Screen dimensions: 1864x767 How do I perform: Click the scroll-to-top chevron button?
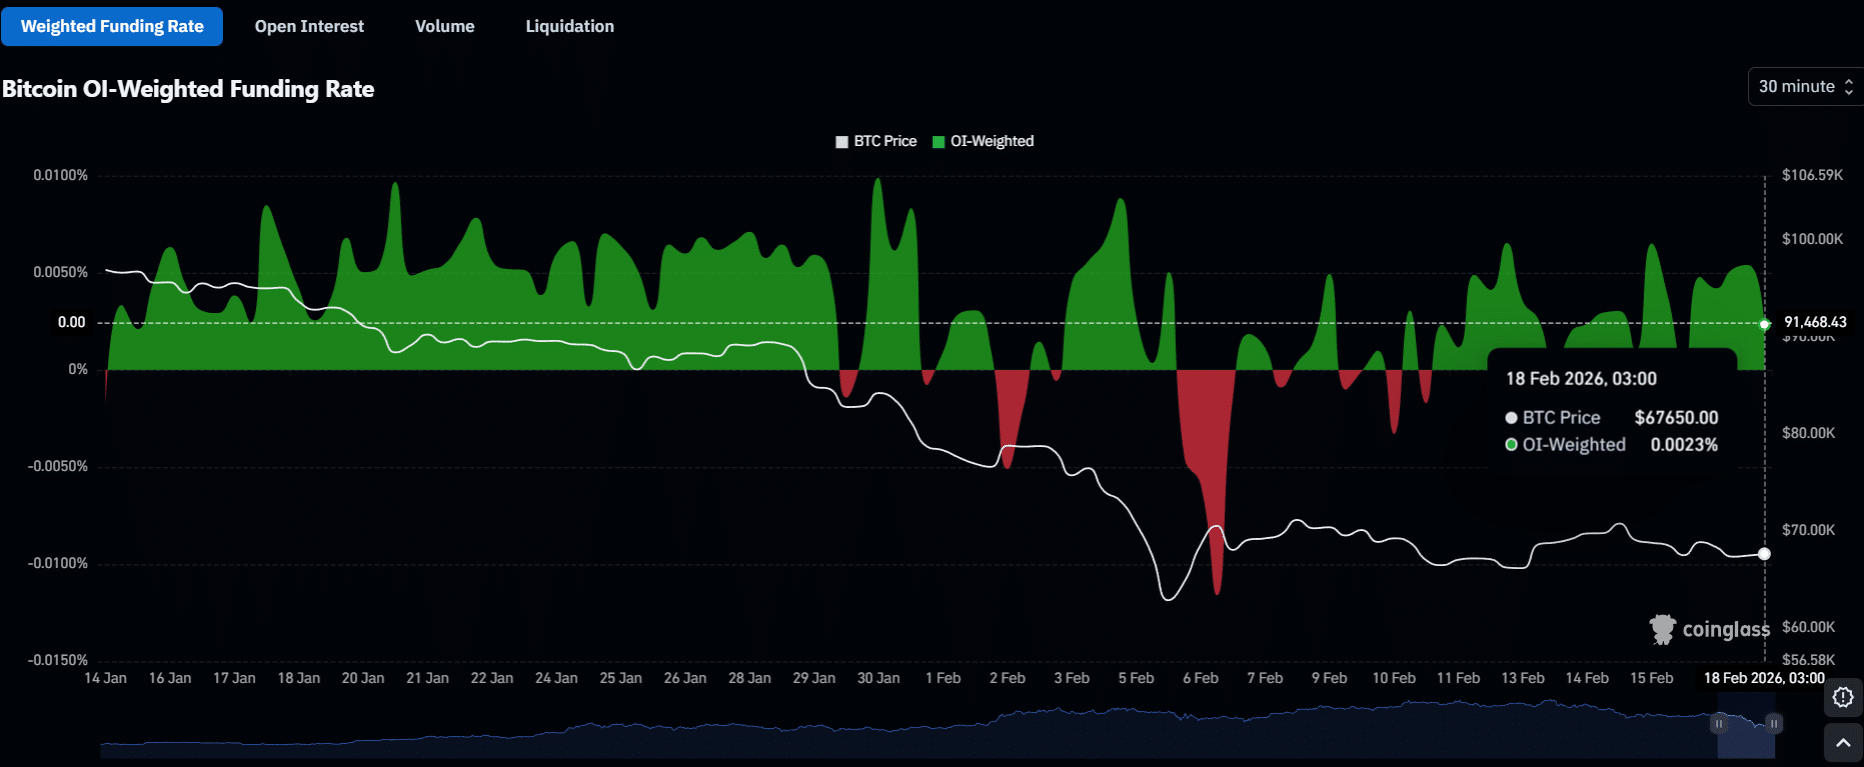tap(1843, 743)
